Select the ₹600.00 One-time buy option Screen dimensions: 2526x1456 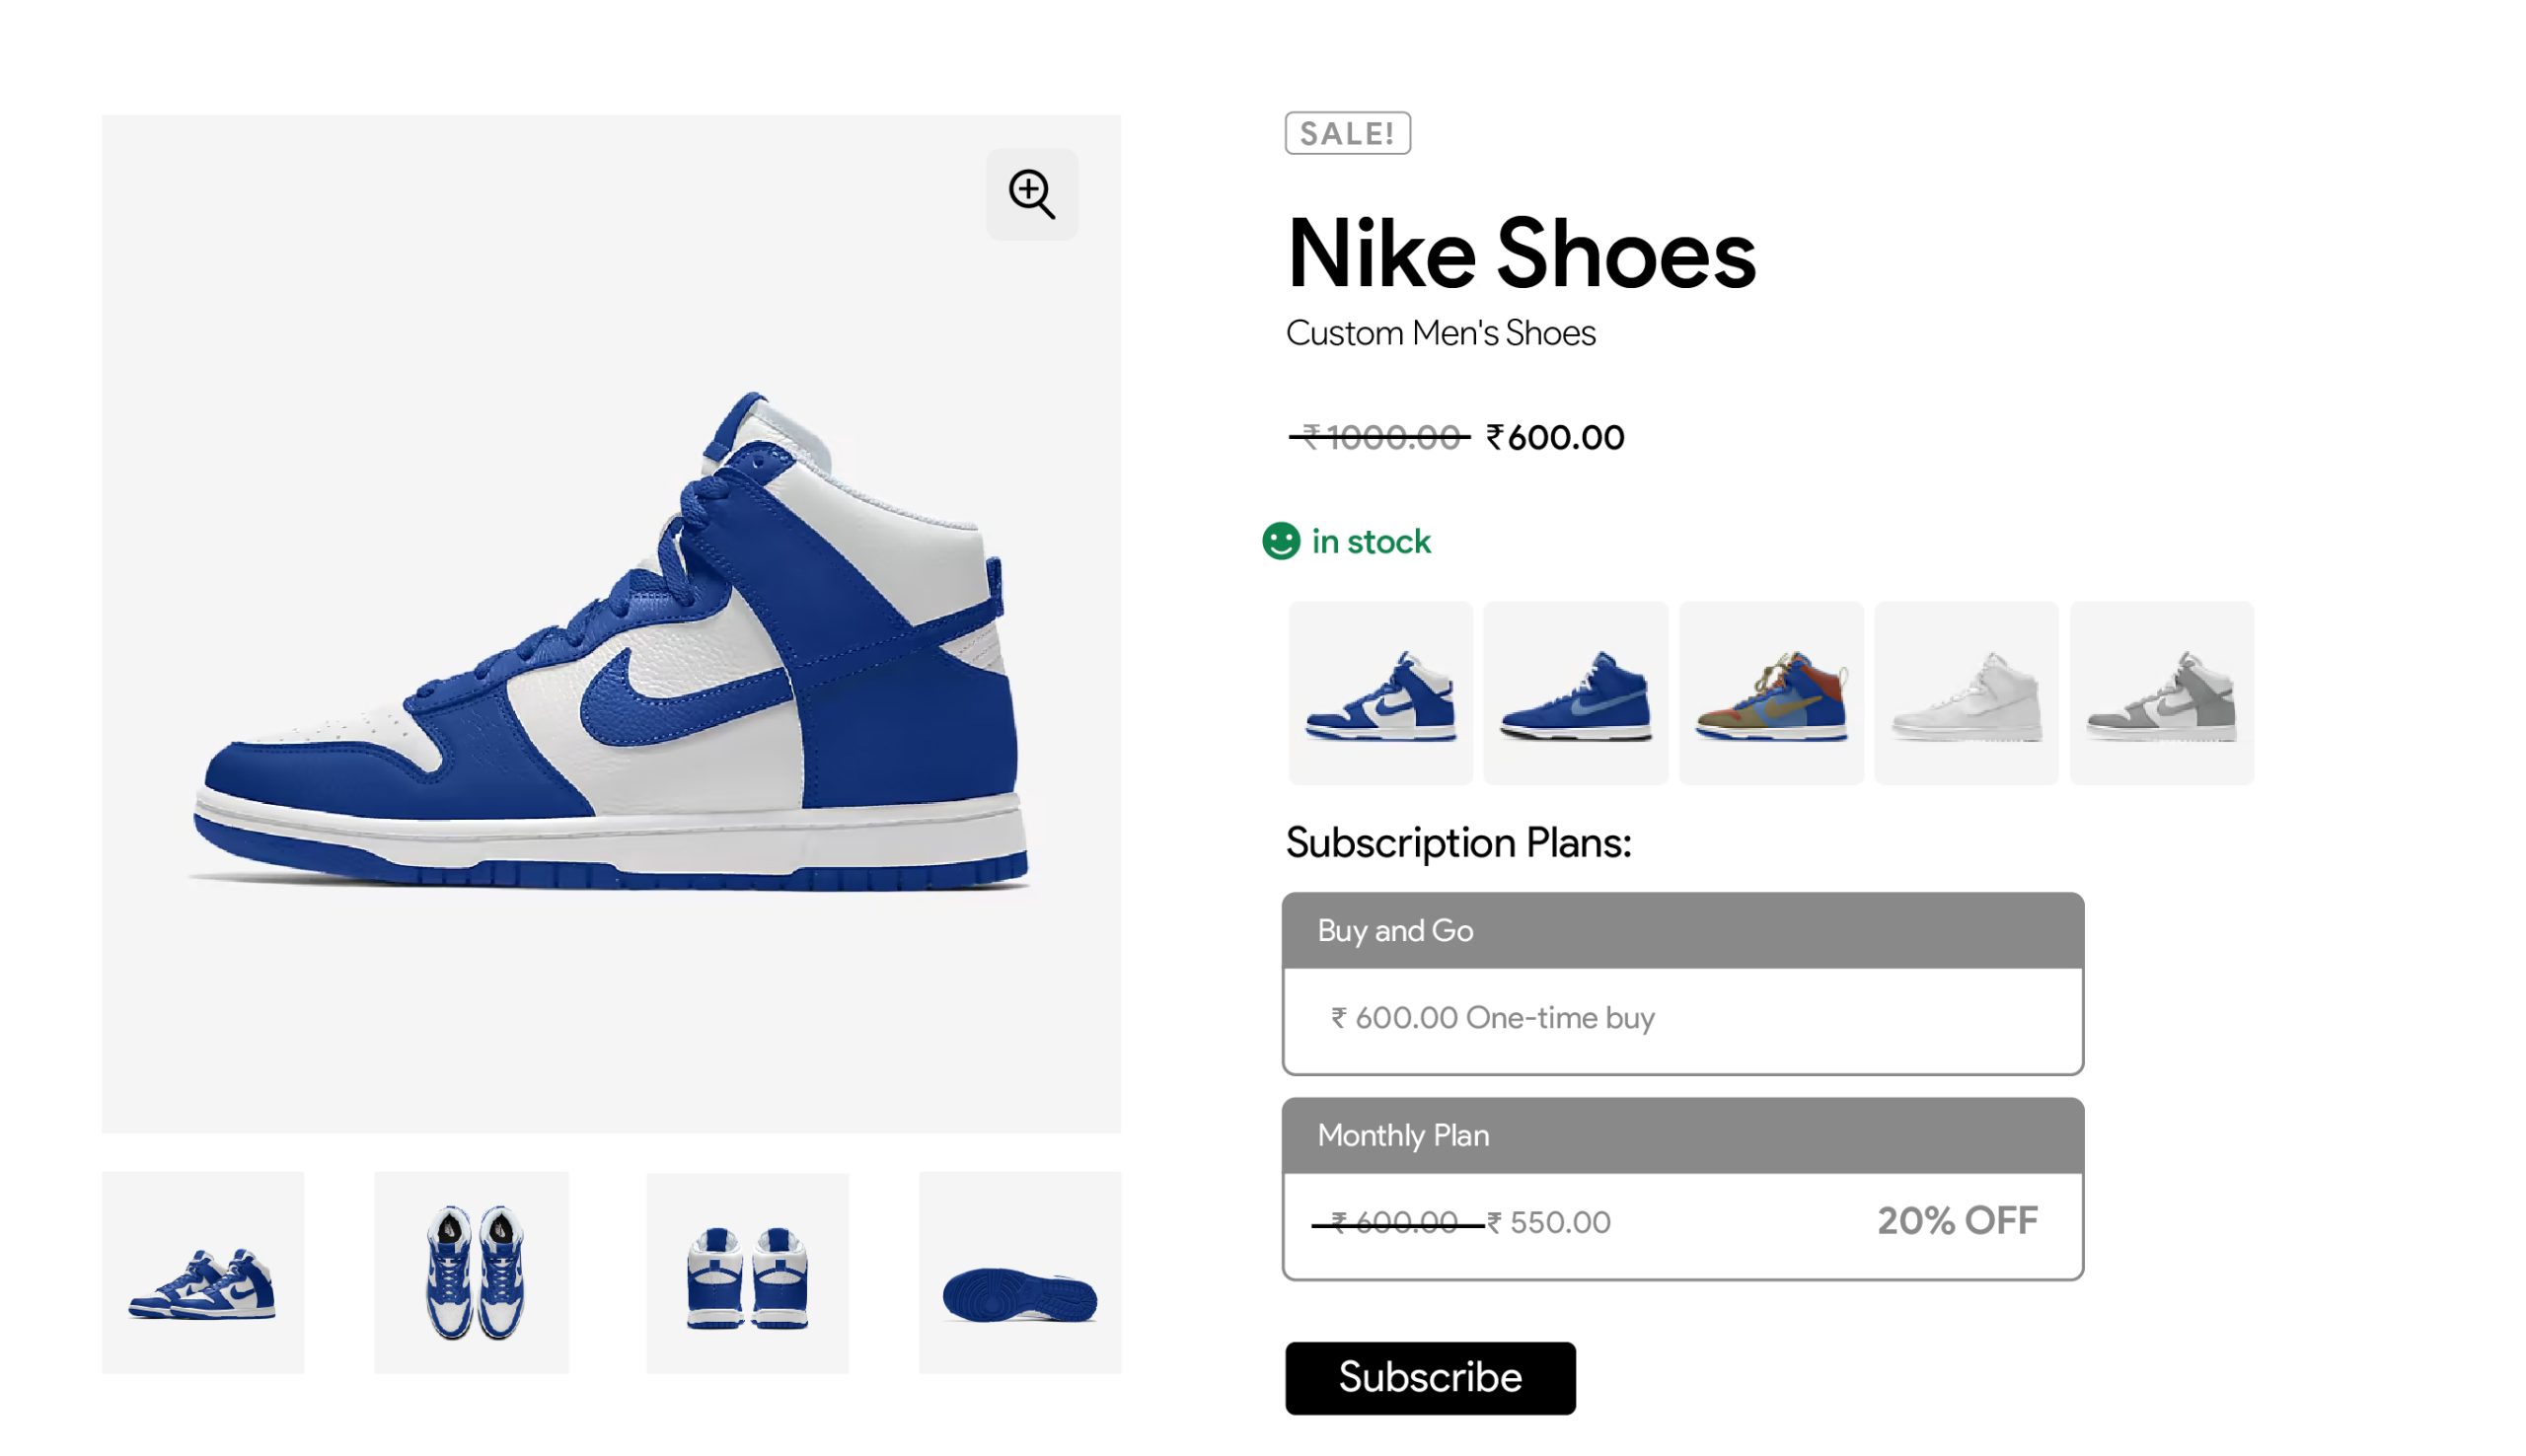[1492, 1018]
